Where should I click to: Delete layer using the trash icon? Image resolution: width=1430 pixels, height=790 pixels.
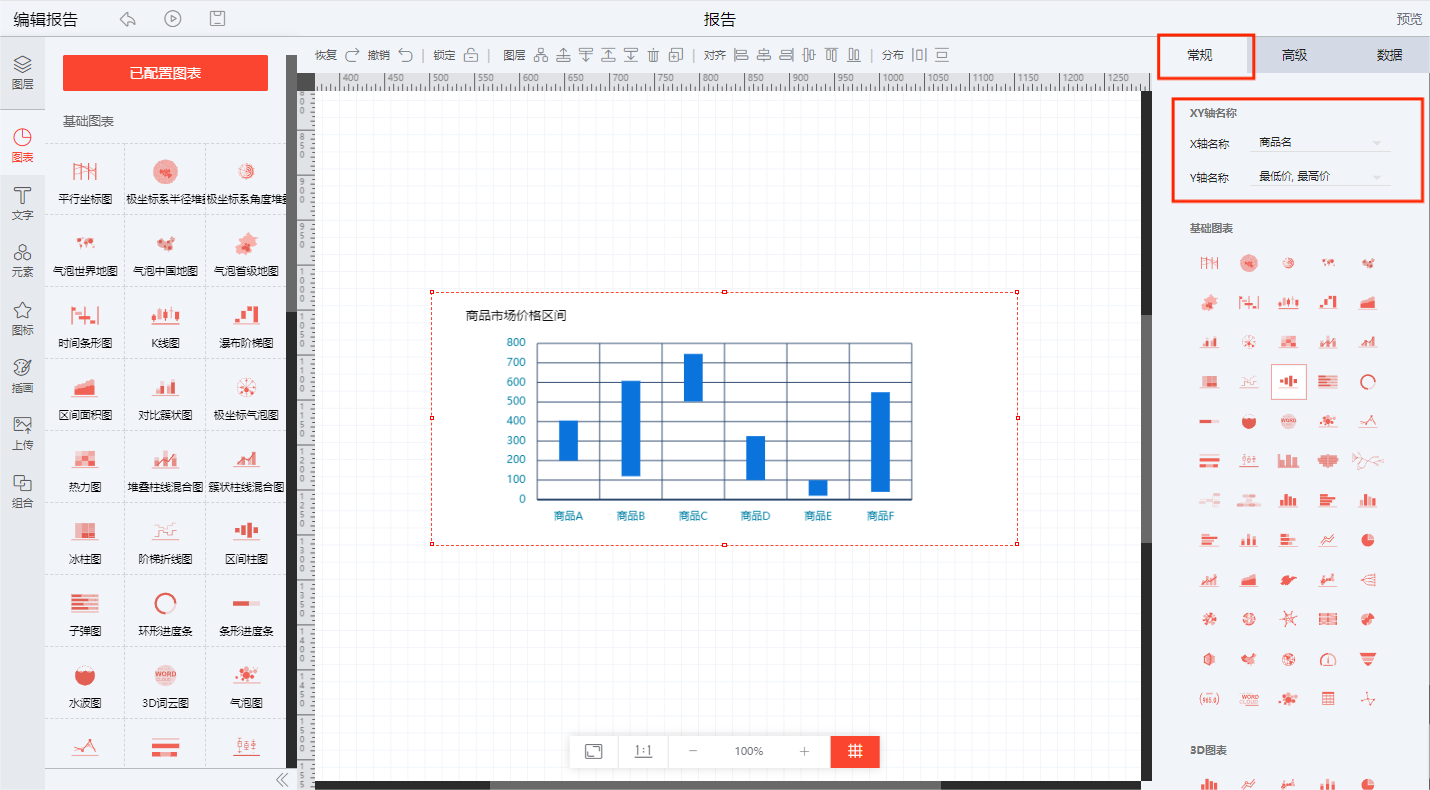click(653, 55)
